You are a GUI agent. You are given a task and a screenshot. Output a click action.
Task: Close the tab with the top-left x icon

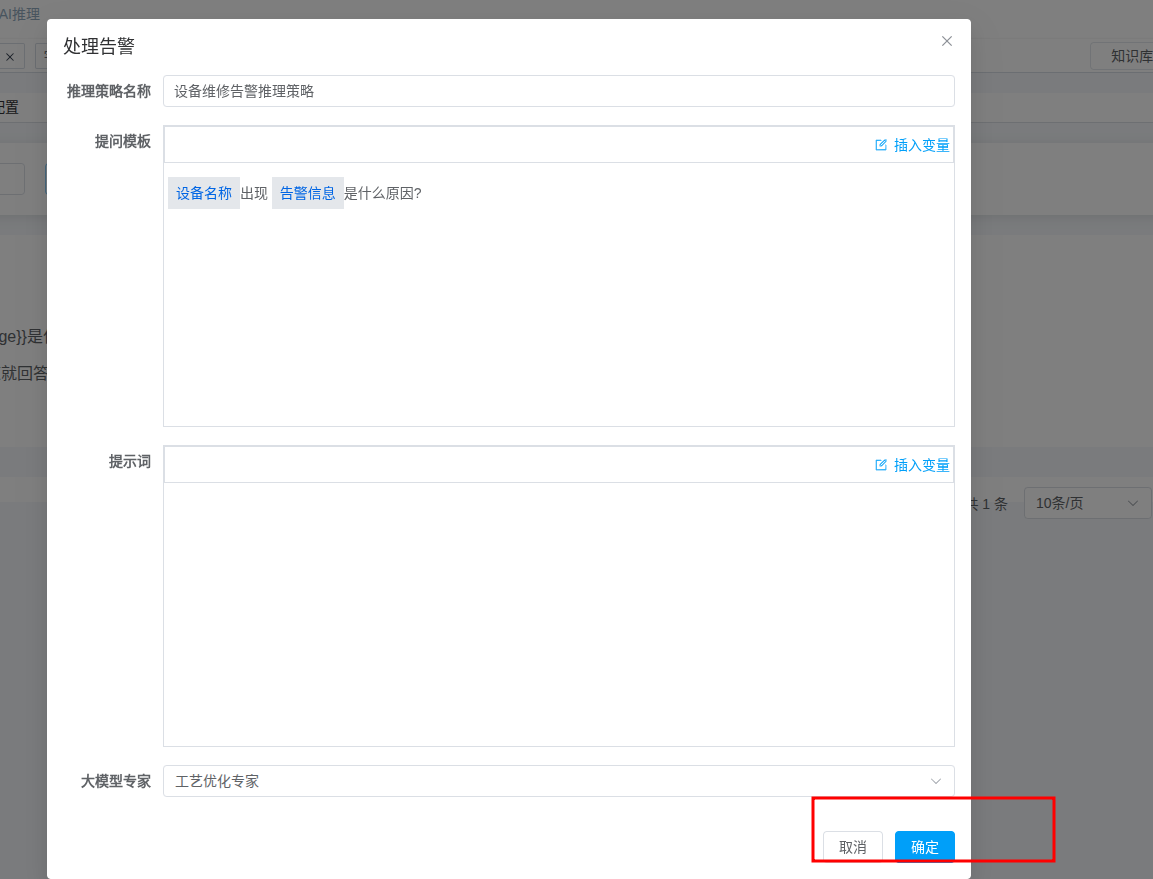tap(10, 57)
